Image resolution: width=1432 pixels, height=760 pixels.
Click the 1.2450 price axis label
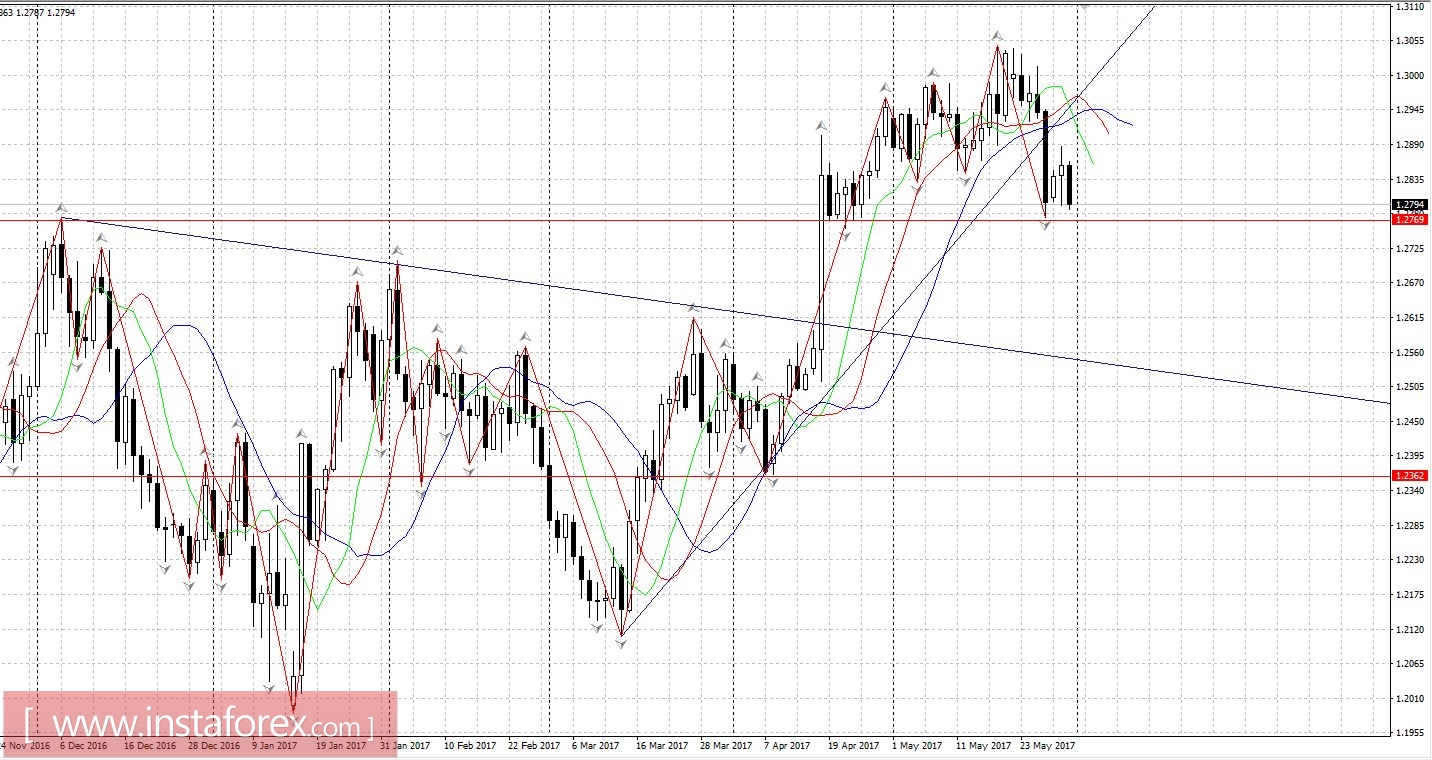(x=1410, y=422)
